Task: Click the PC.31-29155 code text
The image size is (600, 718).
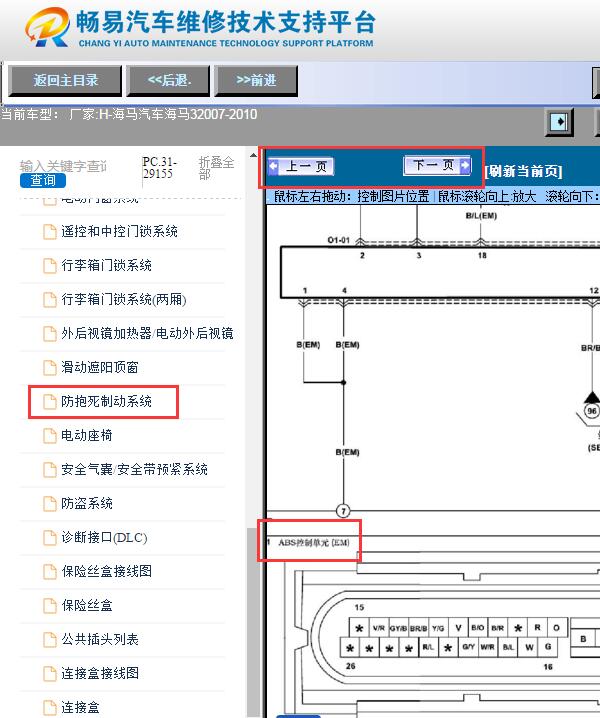Action: pyautogui.click(x=159, y=168)
